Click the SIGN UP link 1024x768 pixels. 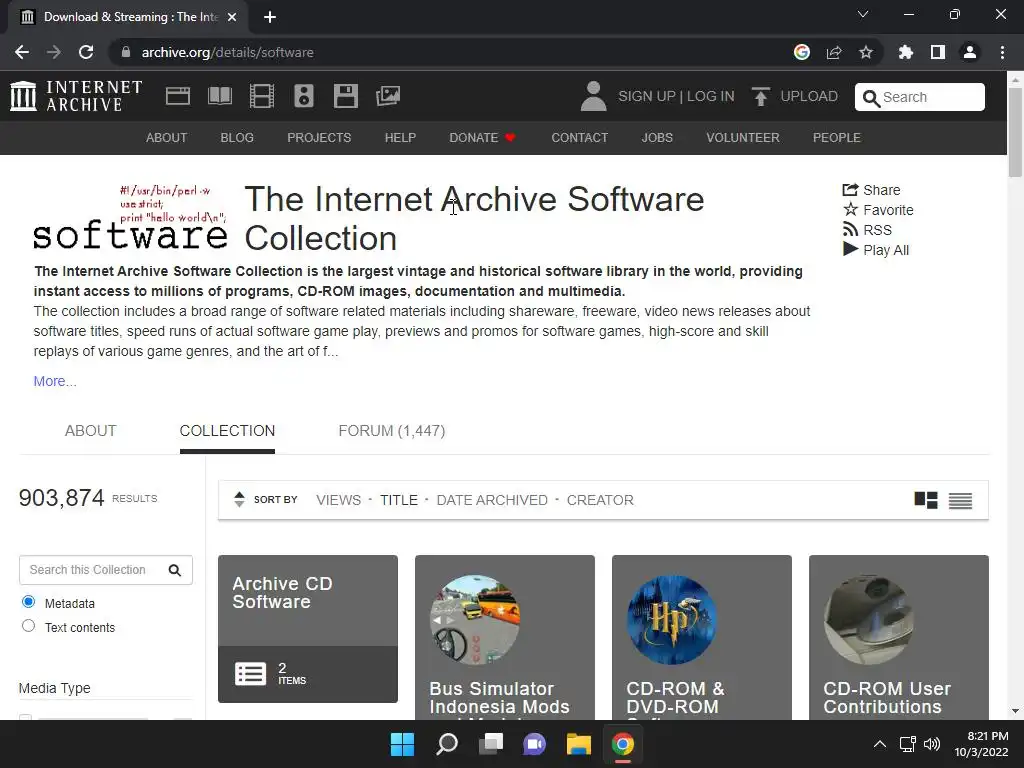647,96
